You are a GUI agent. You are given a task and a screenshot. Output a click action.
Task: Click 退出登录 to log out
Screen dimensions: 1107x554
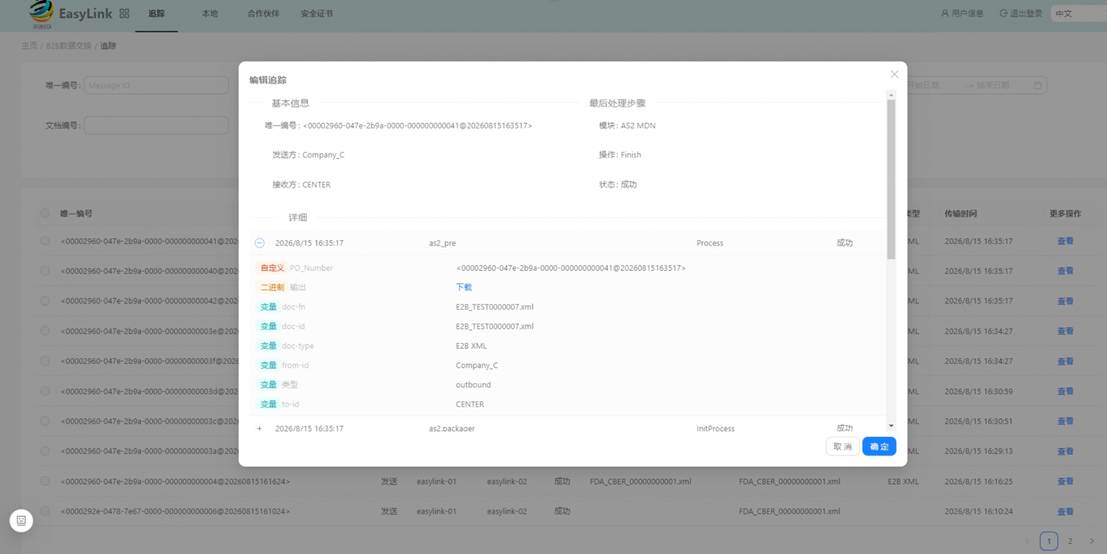1021,13
